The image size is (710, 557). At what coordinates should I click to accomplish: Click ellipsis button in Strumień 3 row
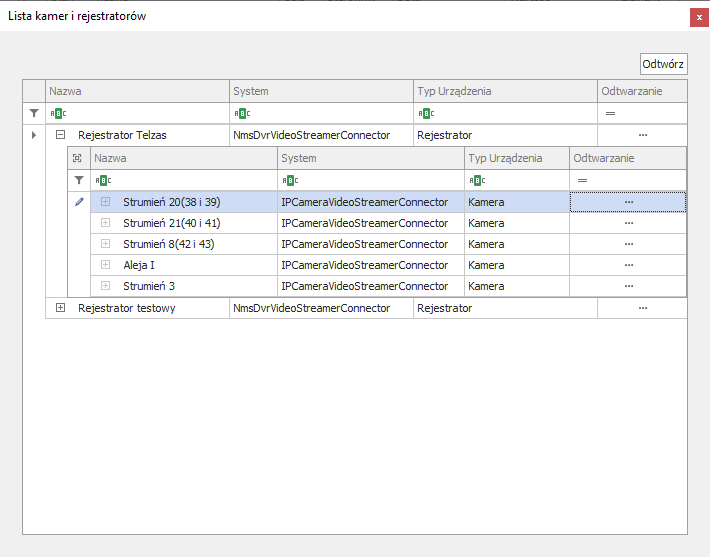click(628, 286)
